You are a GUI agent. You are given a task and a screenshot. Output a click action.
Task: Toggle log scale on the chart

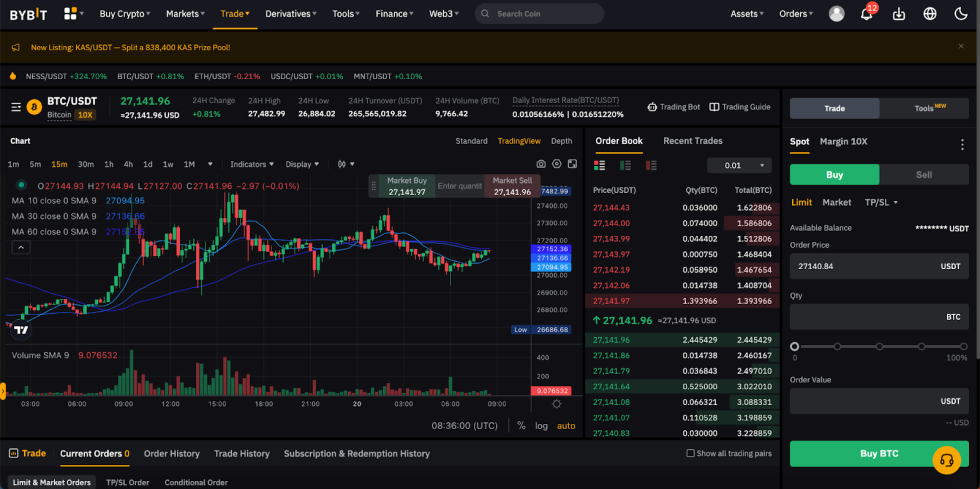[541, 425]
